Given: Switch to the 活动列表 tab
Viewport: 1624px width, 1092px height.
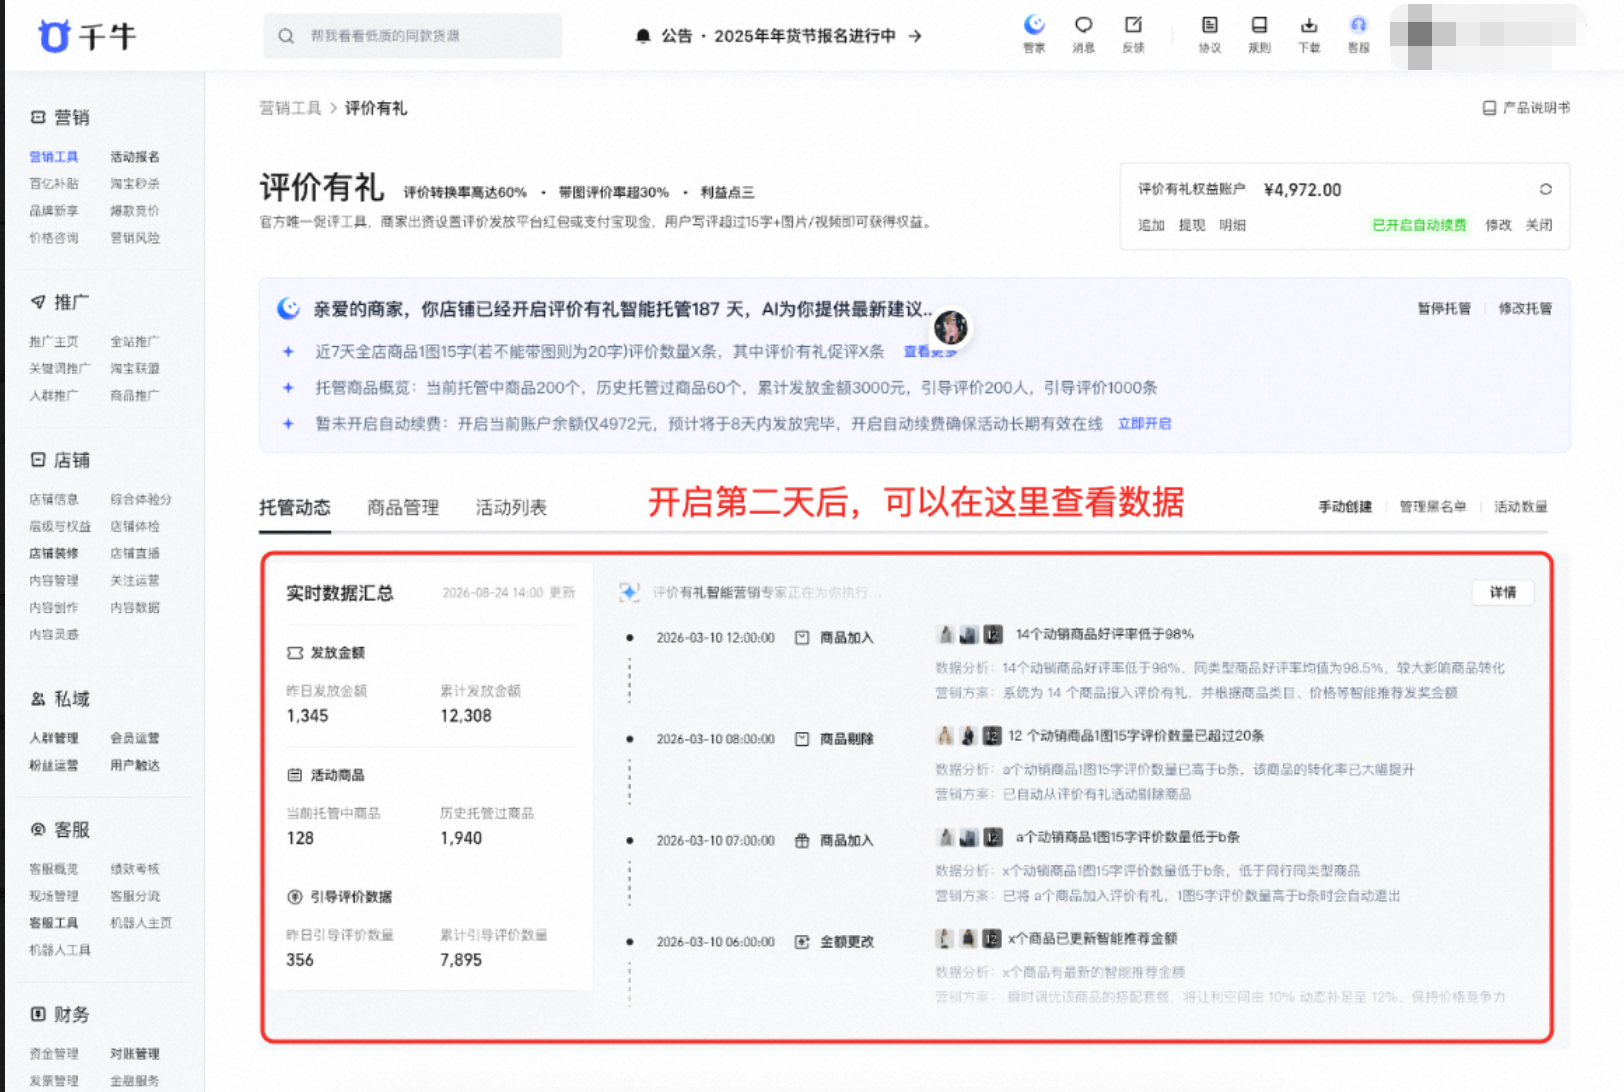Looking at the screenshot, I should point(511,508).
